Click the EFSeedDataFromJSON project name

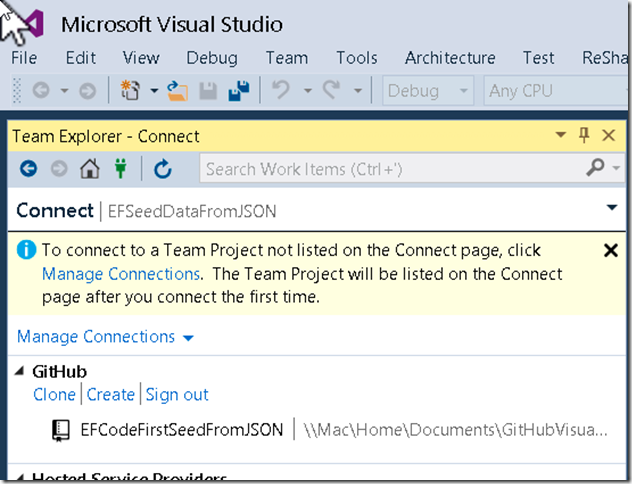pyautogui.click(x=192, y=212)
